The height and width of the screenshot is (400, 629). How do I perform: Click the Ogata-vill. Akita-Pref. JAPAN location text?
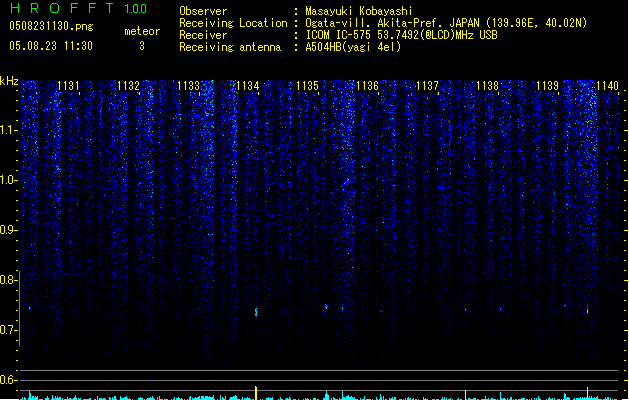446,23
